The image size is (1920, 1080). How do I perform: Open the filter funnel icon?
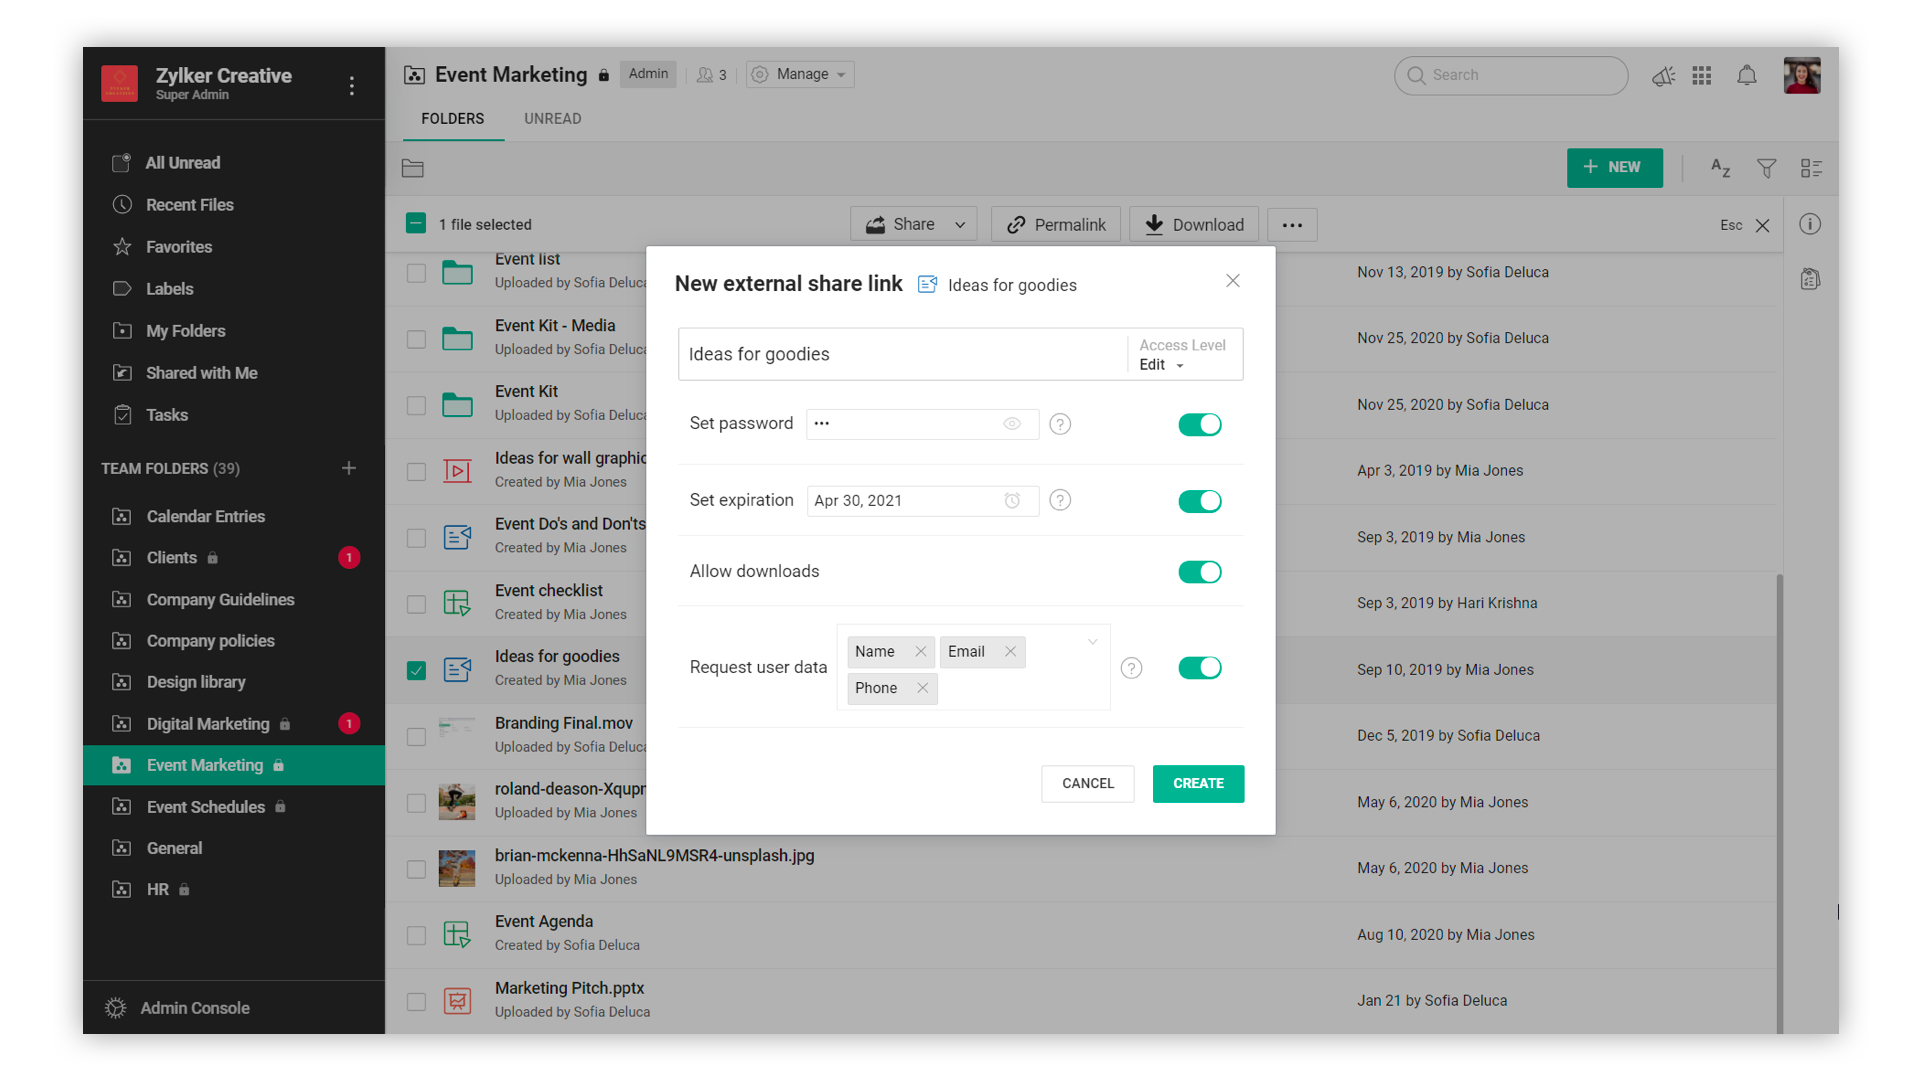[1766, 168]
